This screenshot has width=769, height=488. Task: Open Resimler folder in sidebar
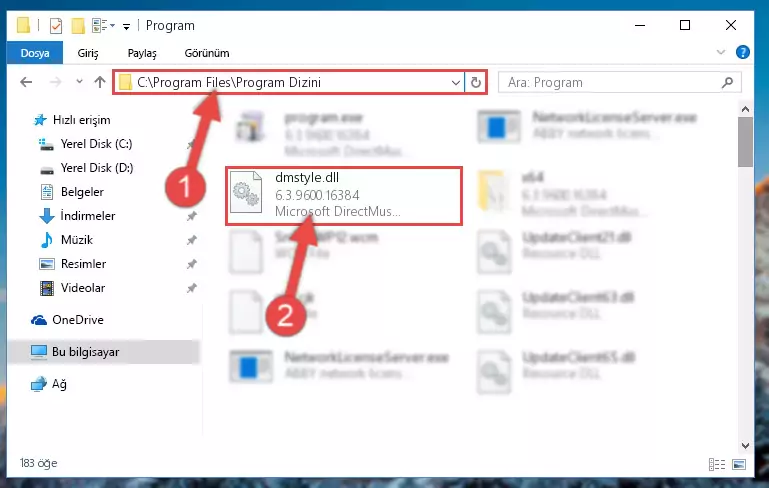coord(83,264)
